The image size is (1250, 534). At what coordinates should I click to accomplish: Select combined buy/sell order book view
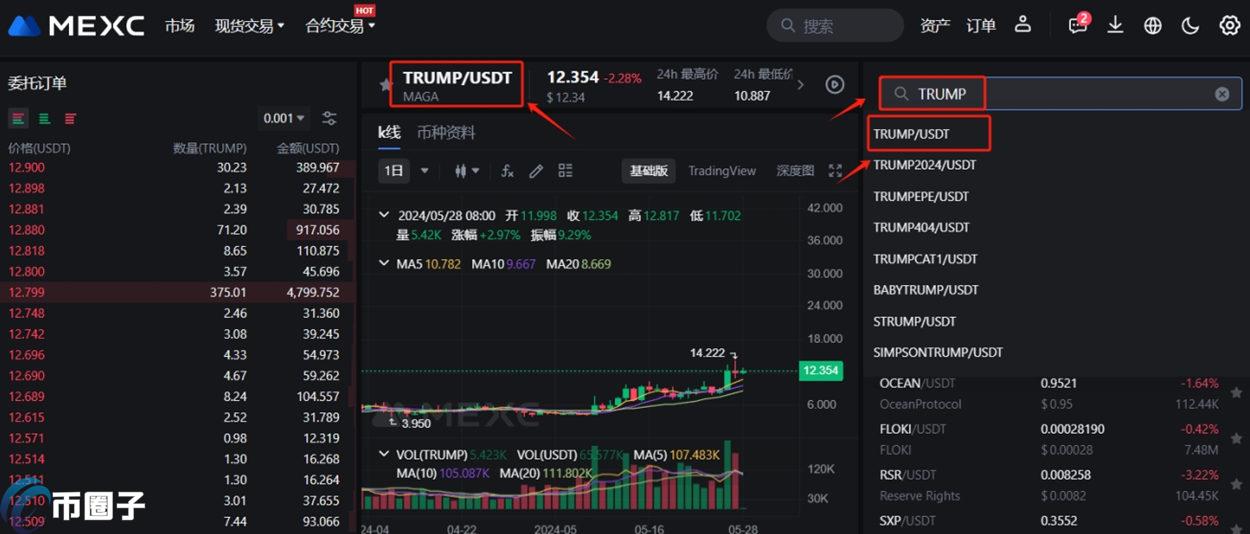pos(19,118)
